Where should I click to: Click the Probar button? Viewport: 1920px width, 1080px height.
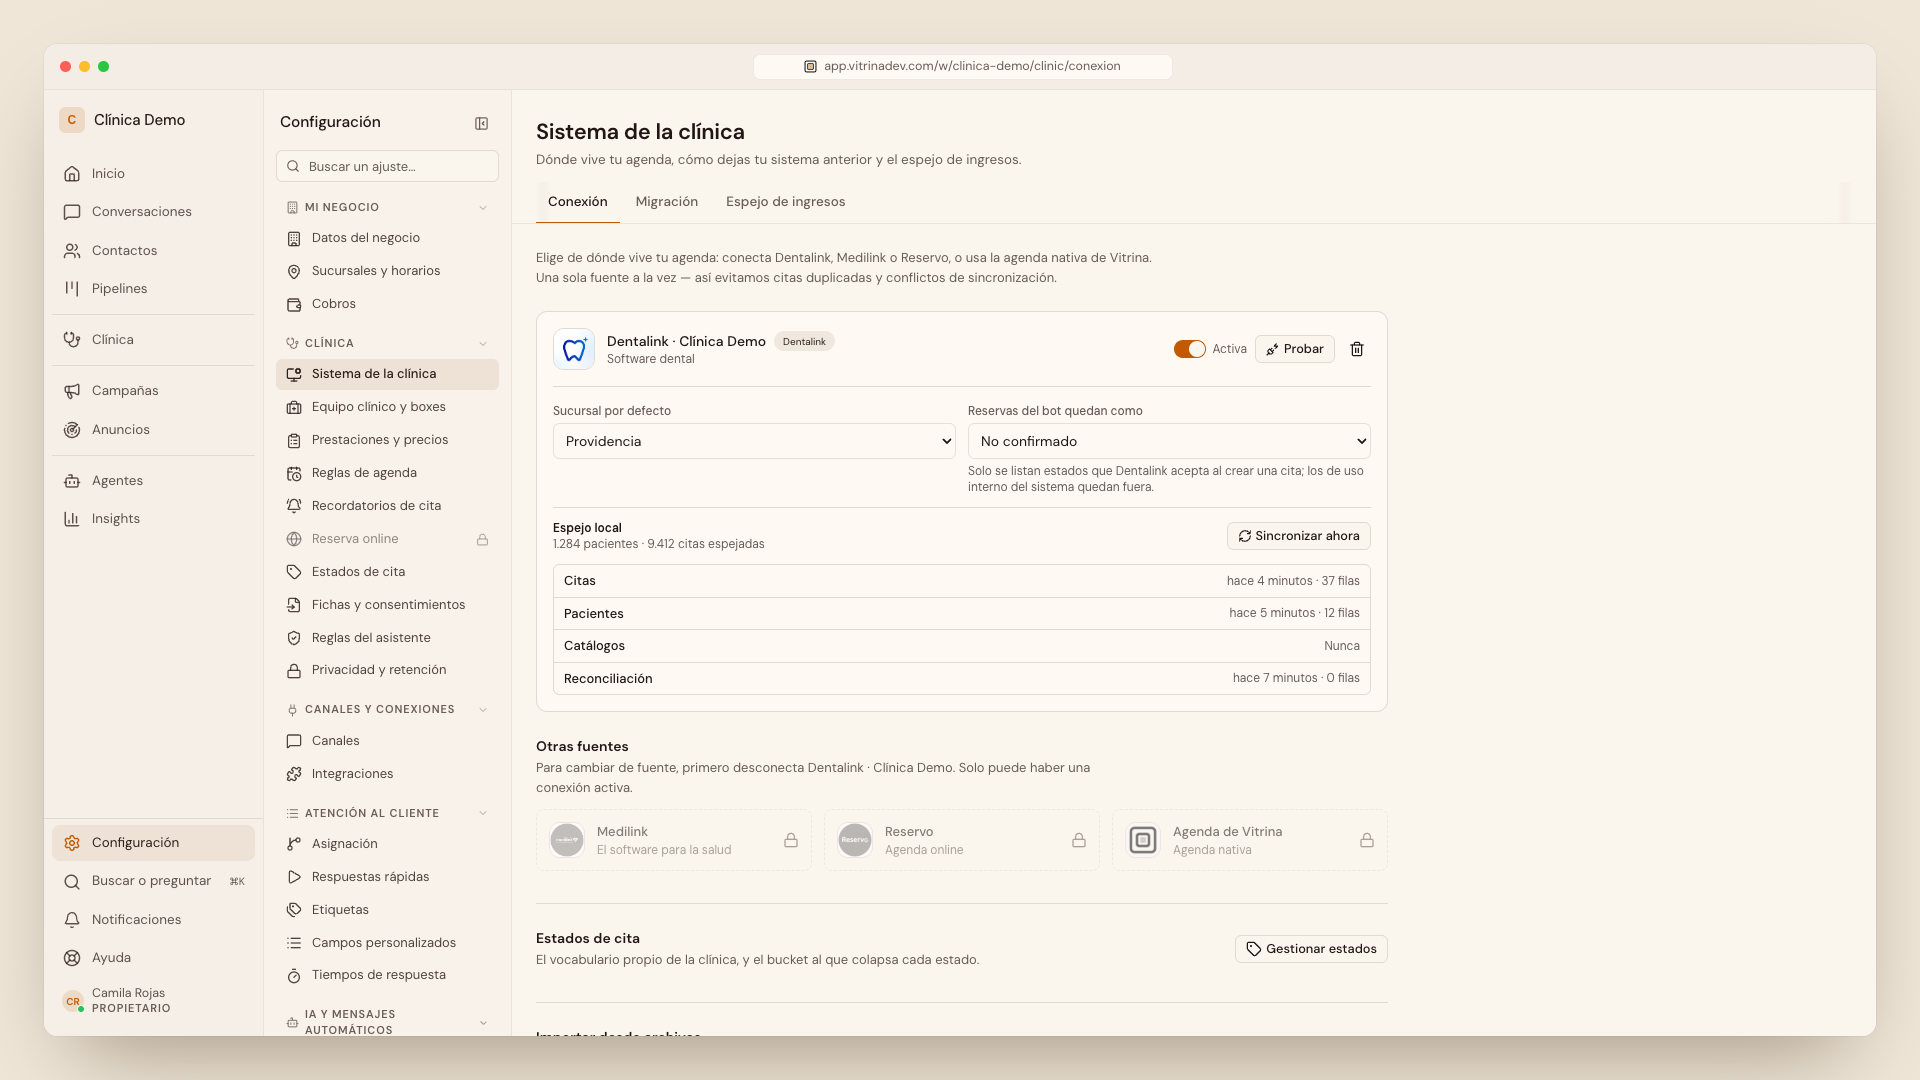1295,349
